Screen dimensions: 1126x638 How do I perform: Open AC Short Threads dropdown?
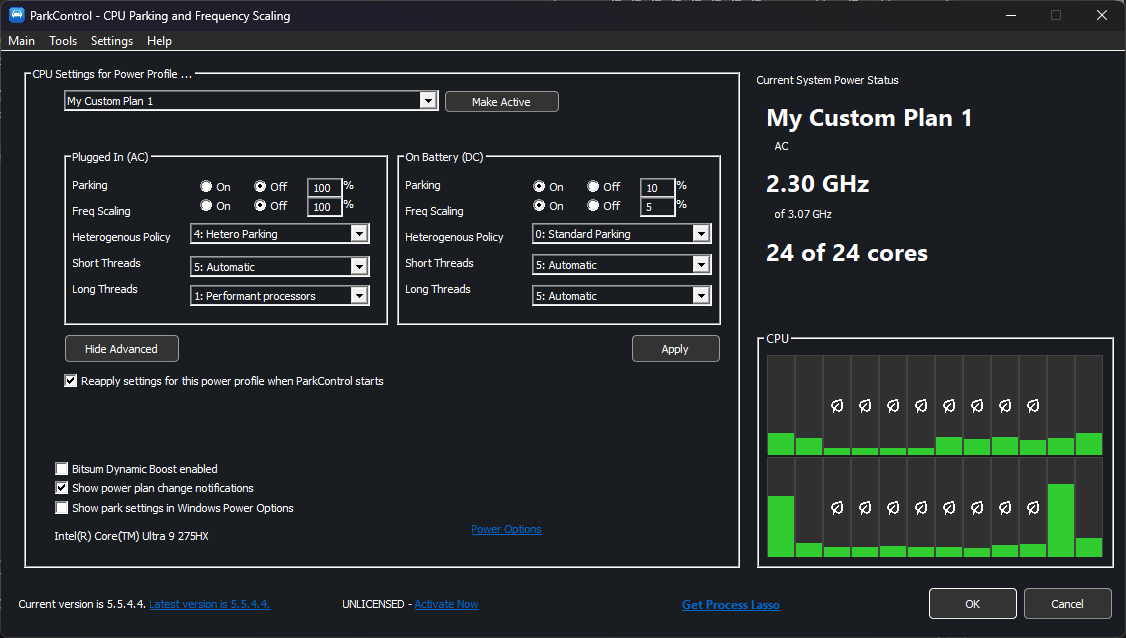[280, 267]
